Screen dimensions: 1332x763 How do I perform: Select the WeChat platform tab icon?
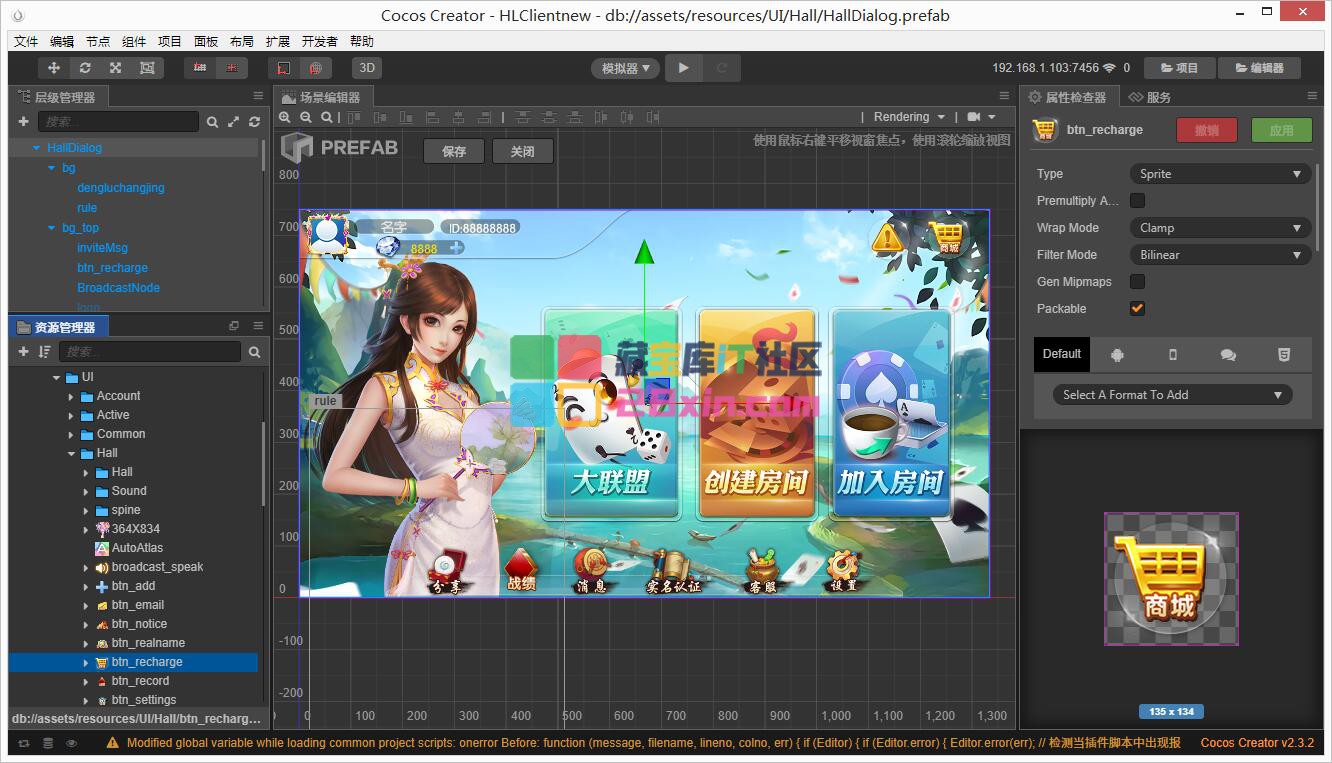click(x=1228, y=355)
